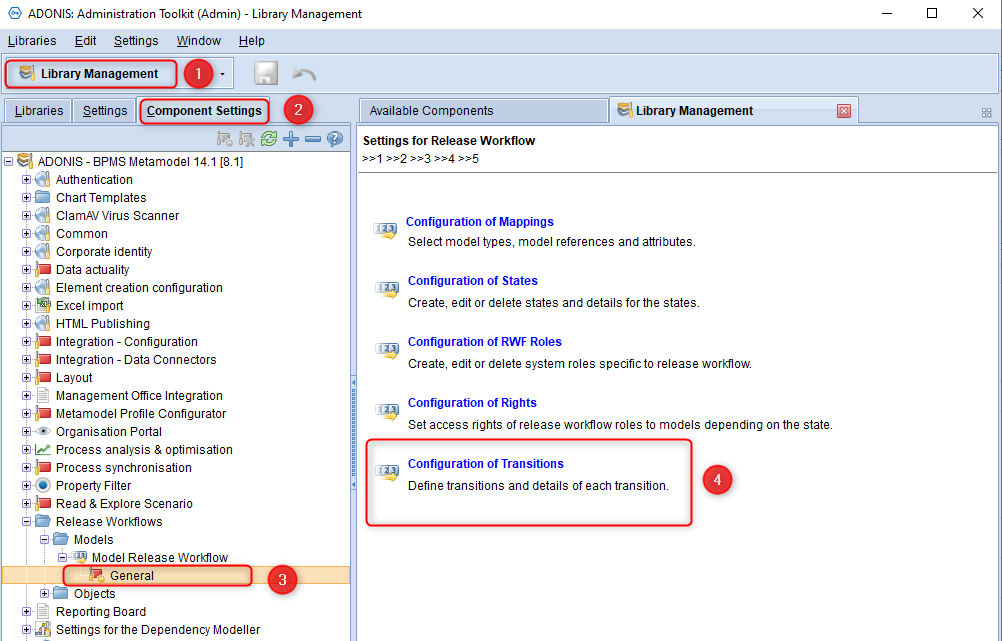Click the Configuration of Mappings icon
The height and width of the screenshot is (641, 1002).
tap(385, 231)
